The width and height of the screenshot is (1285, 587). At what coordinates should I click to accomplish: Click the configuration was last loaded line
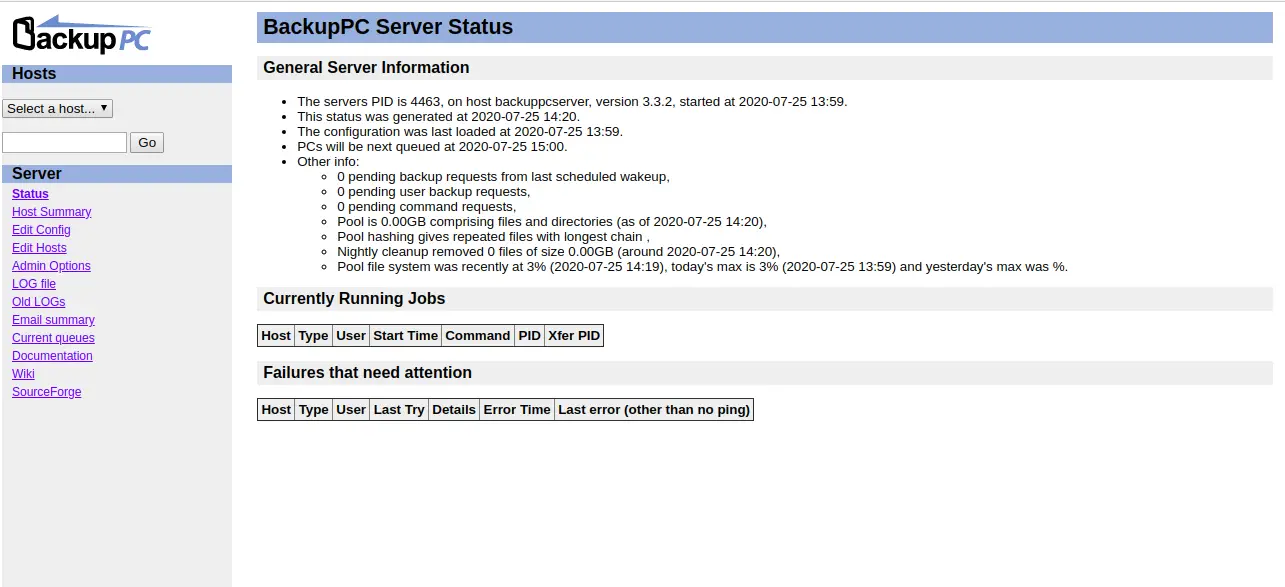click(460, 132)
